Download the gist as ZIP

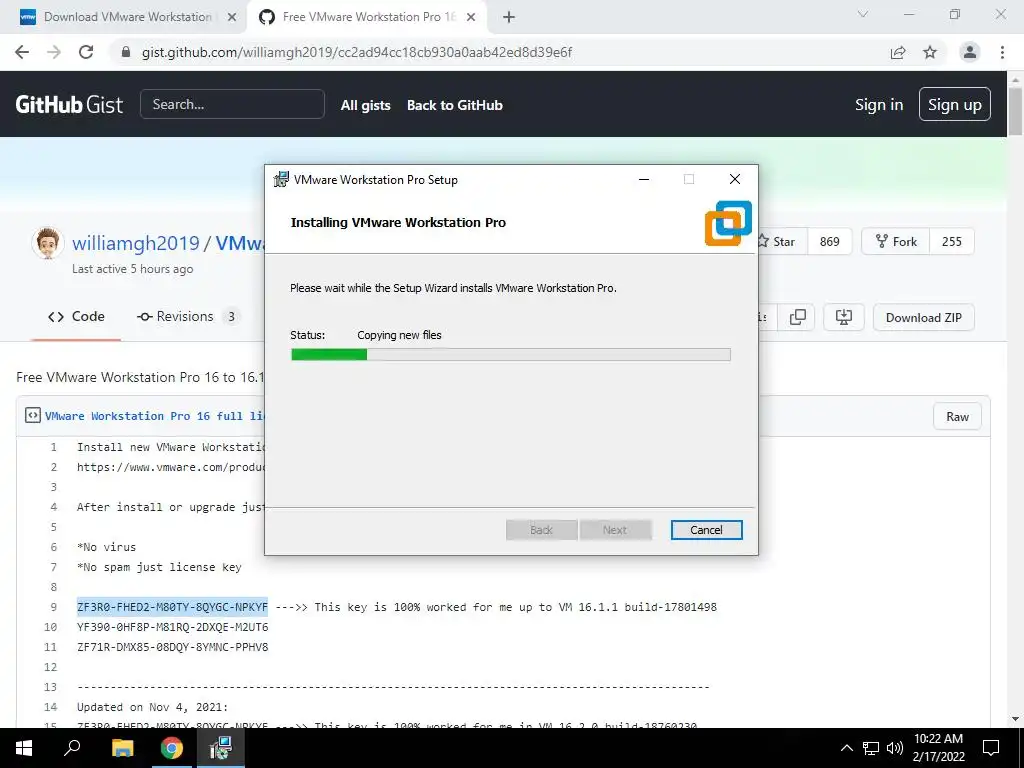point(923,317)
